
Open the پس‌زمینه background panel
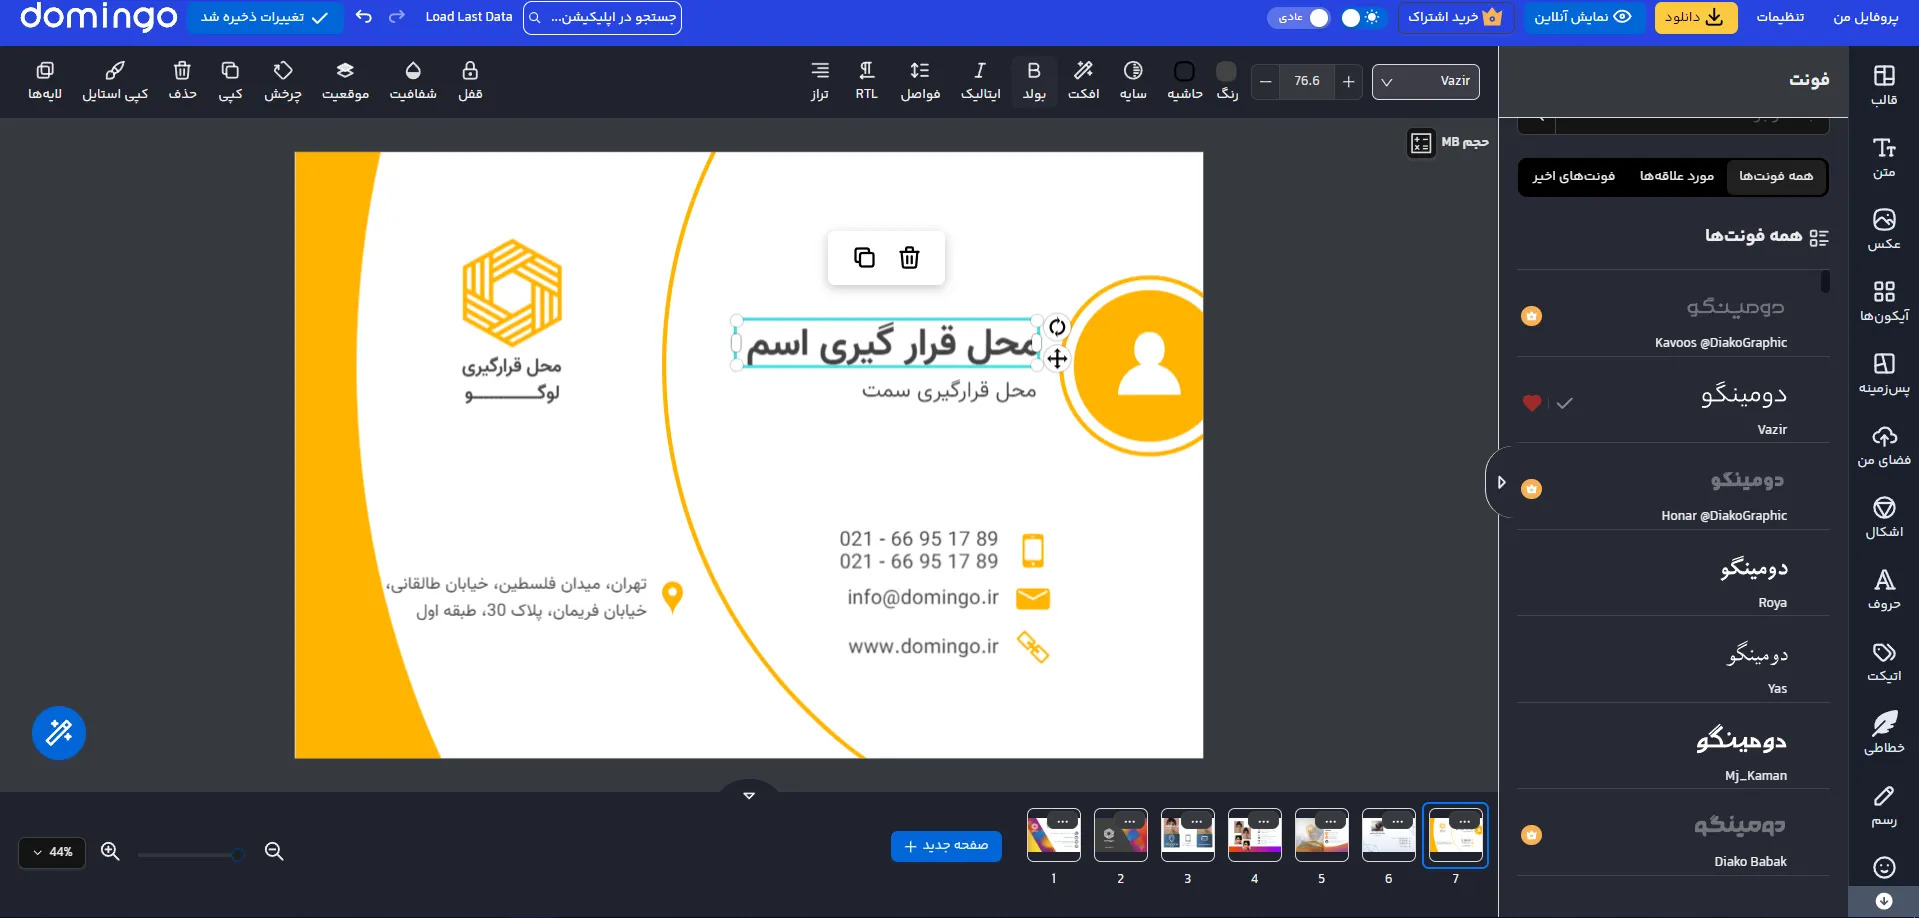1884,373
